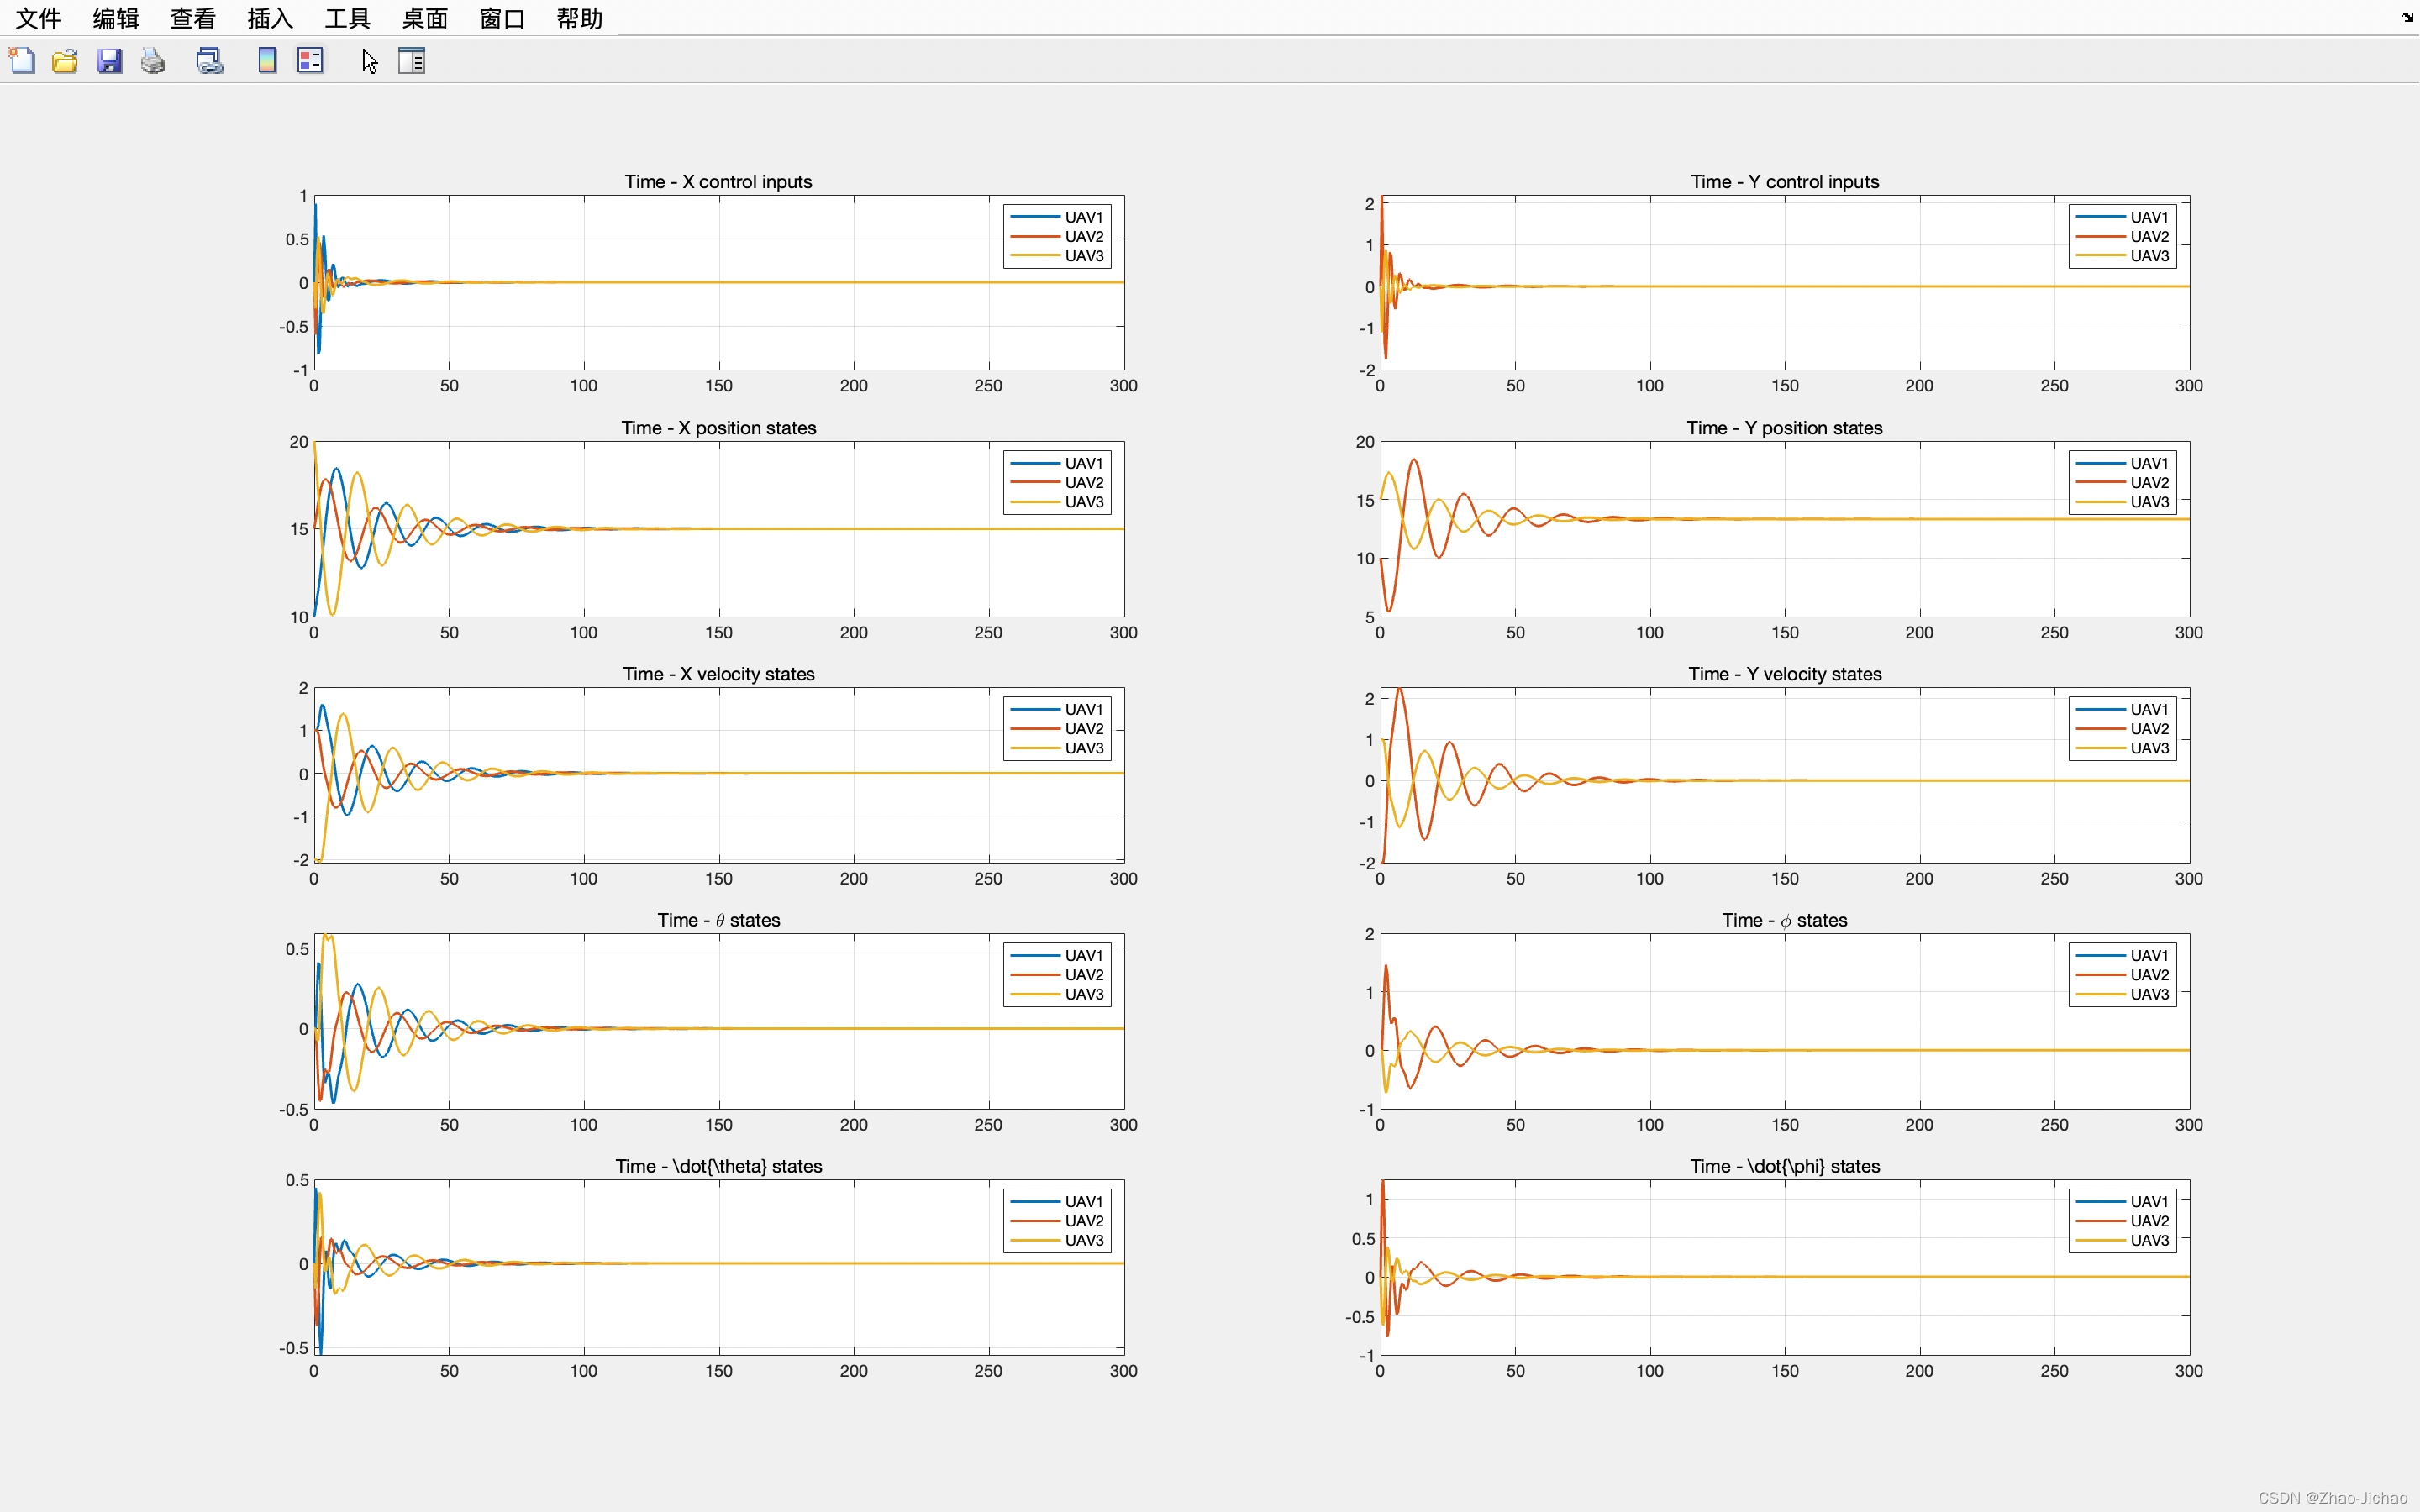The height and width of the screenshot is (1512, 2420).
Task: Toggle the Insert Colorbar tool
Action: (x=267, y=61)
